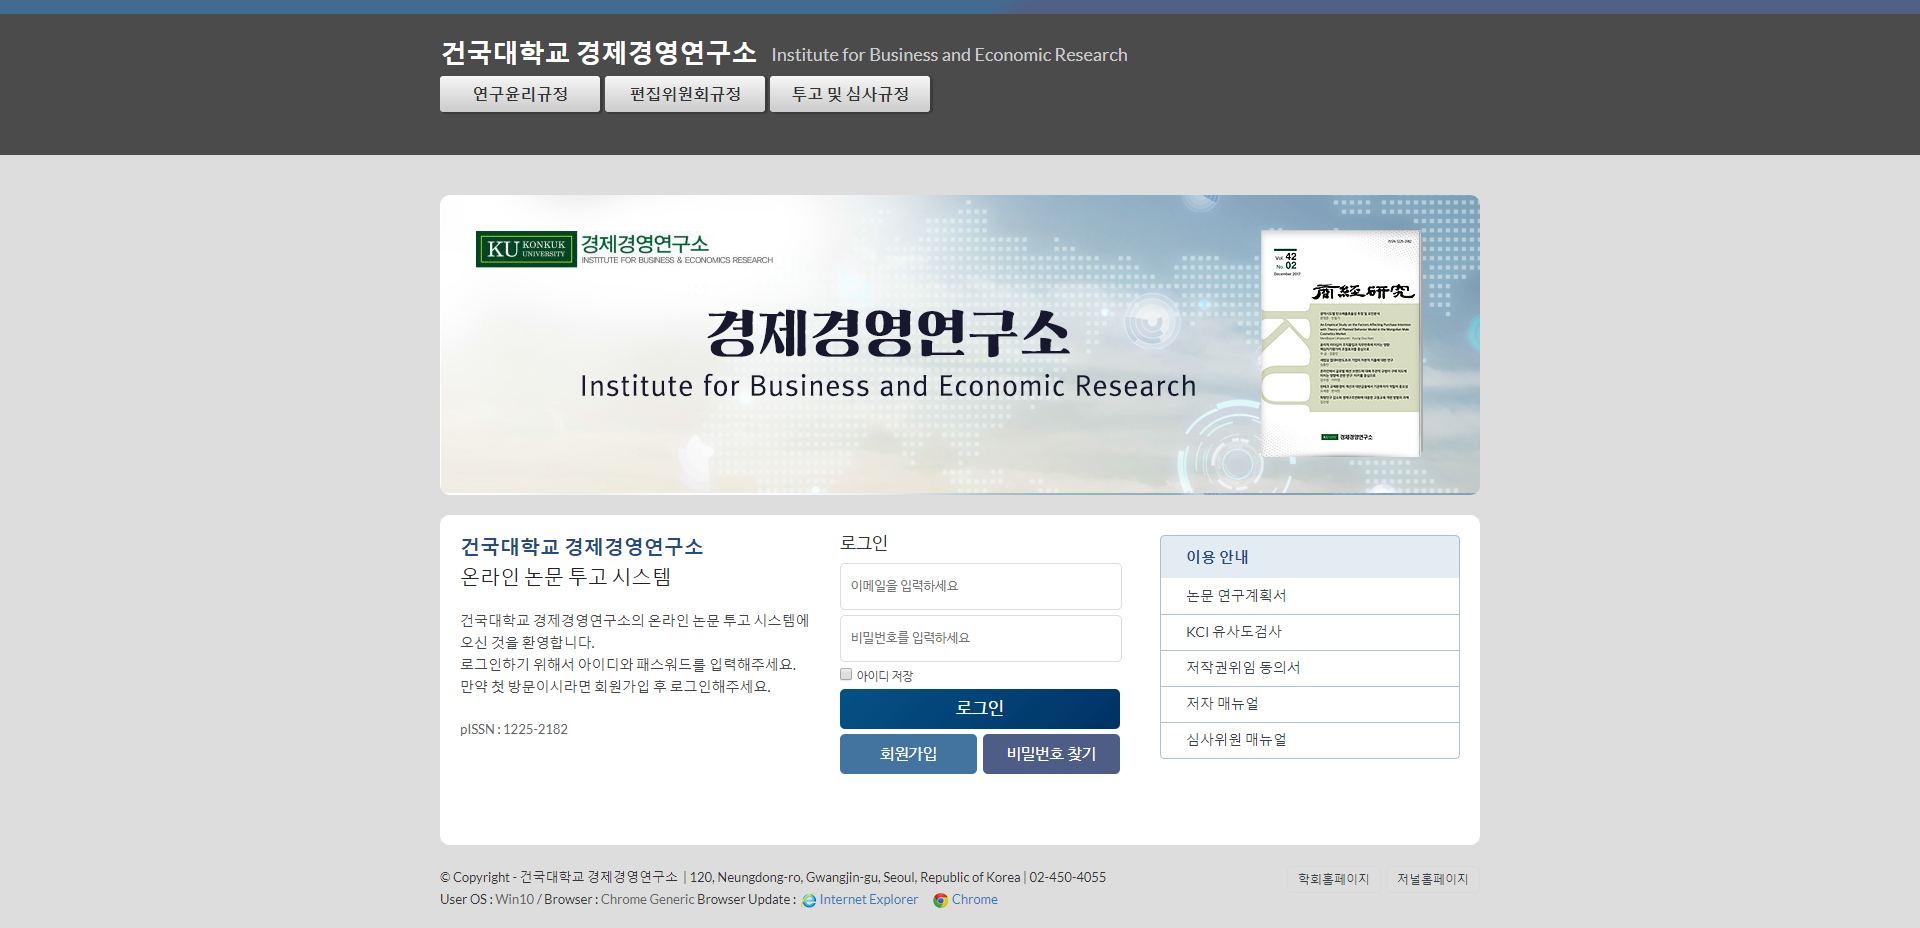
Task: Open 저작권위임 동의서 item
Action: pos(1310,668)
